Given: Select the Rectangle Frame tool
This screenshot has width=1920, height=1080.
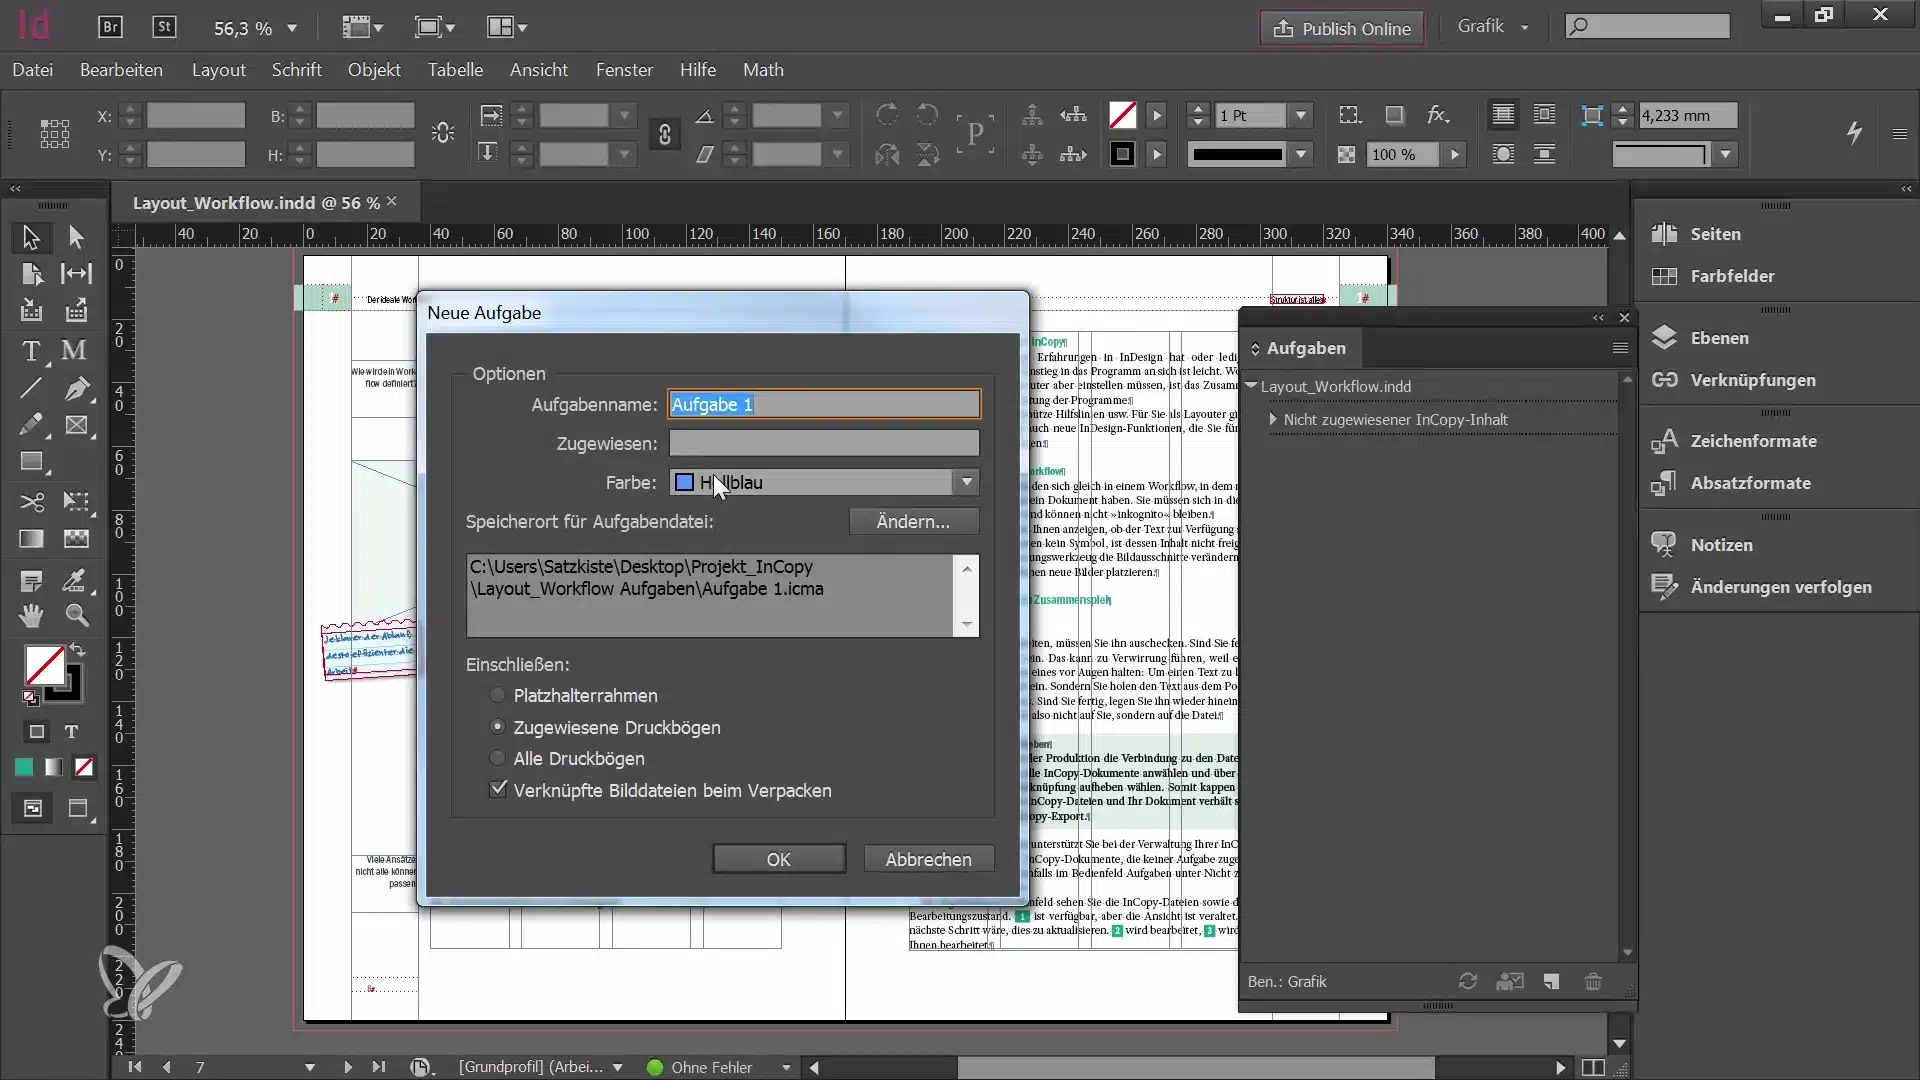Looking at the screenshot, I should (76, 425).
